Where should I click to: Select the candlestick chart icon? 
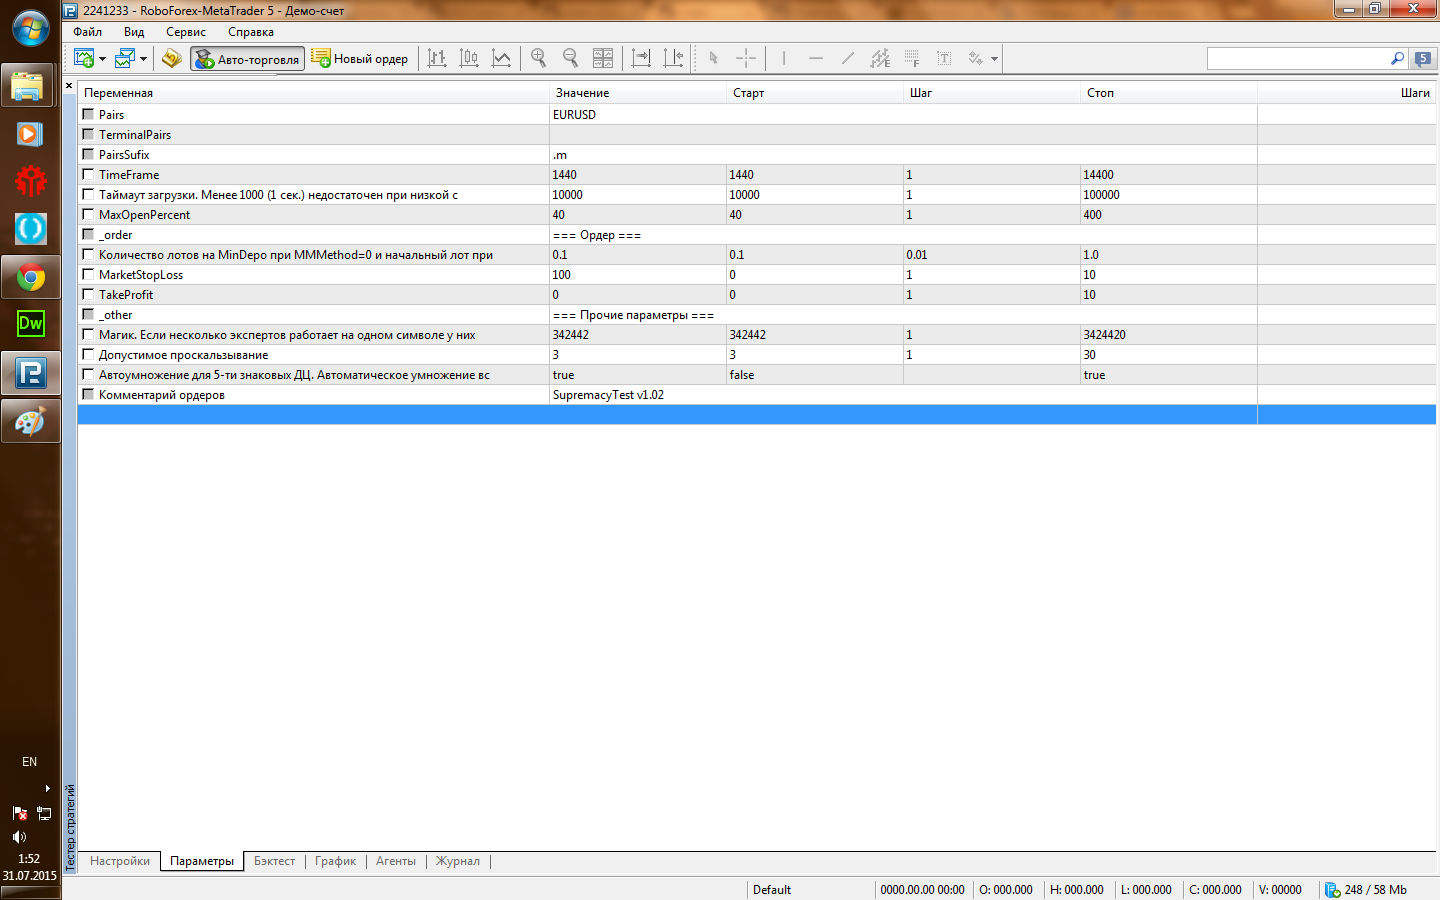pyautogui.click(x=469, y=59)
